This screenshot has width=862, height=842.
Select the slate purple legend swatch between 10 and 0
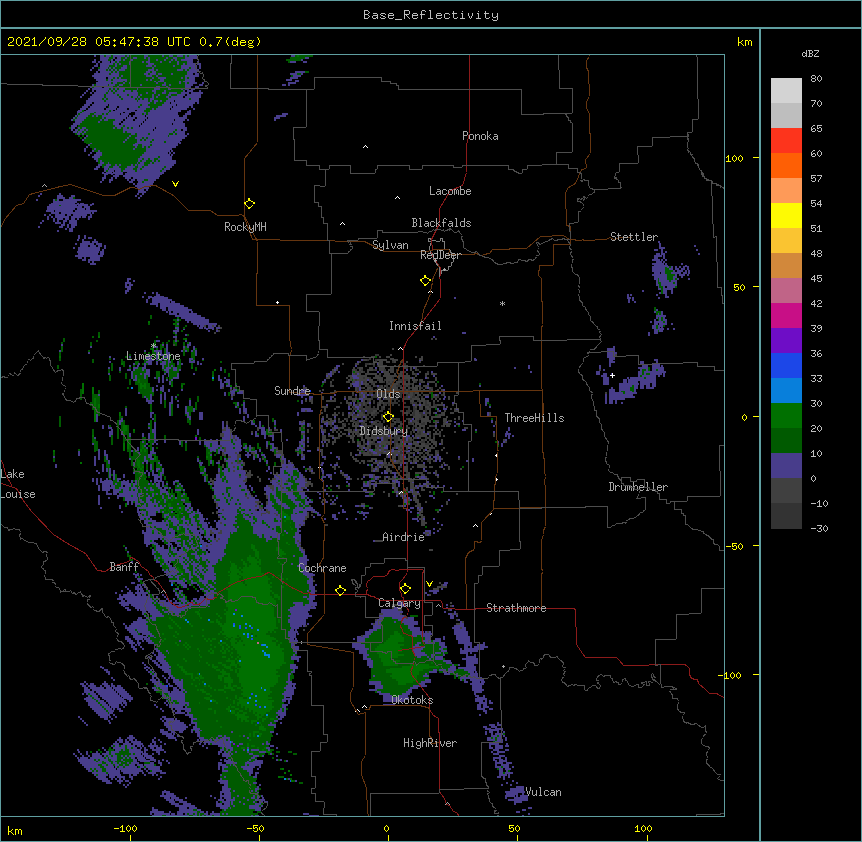(786, 466)
